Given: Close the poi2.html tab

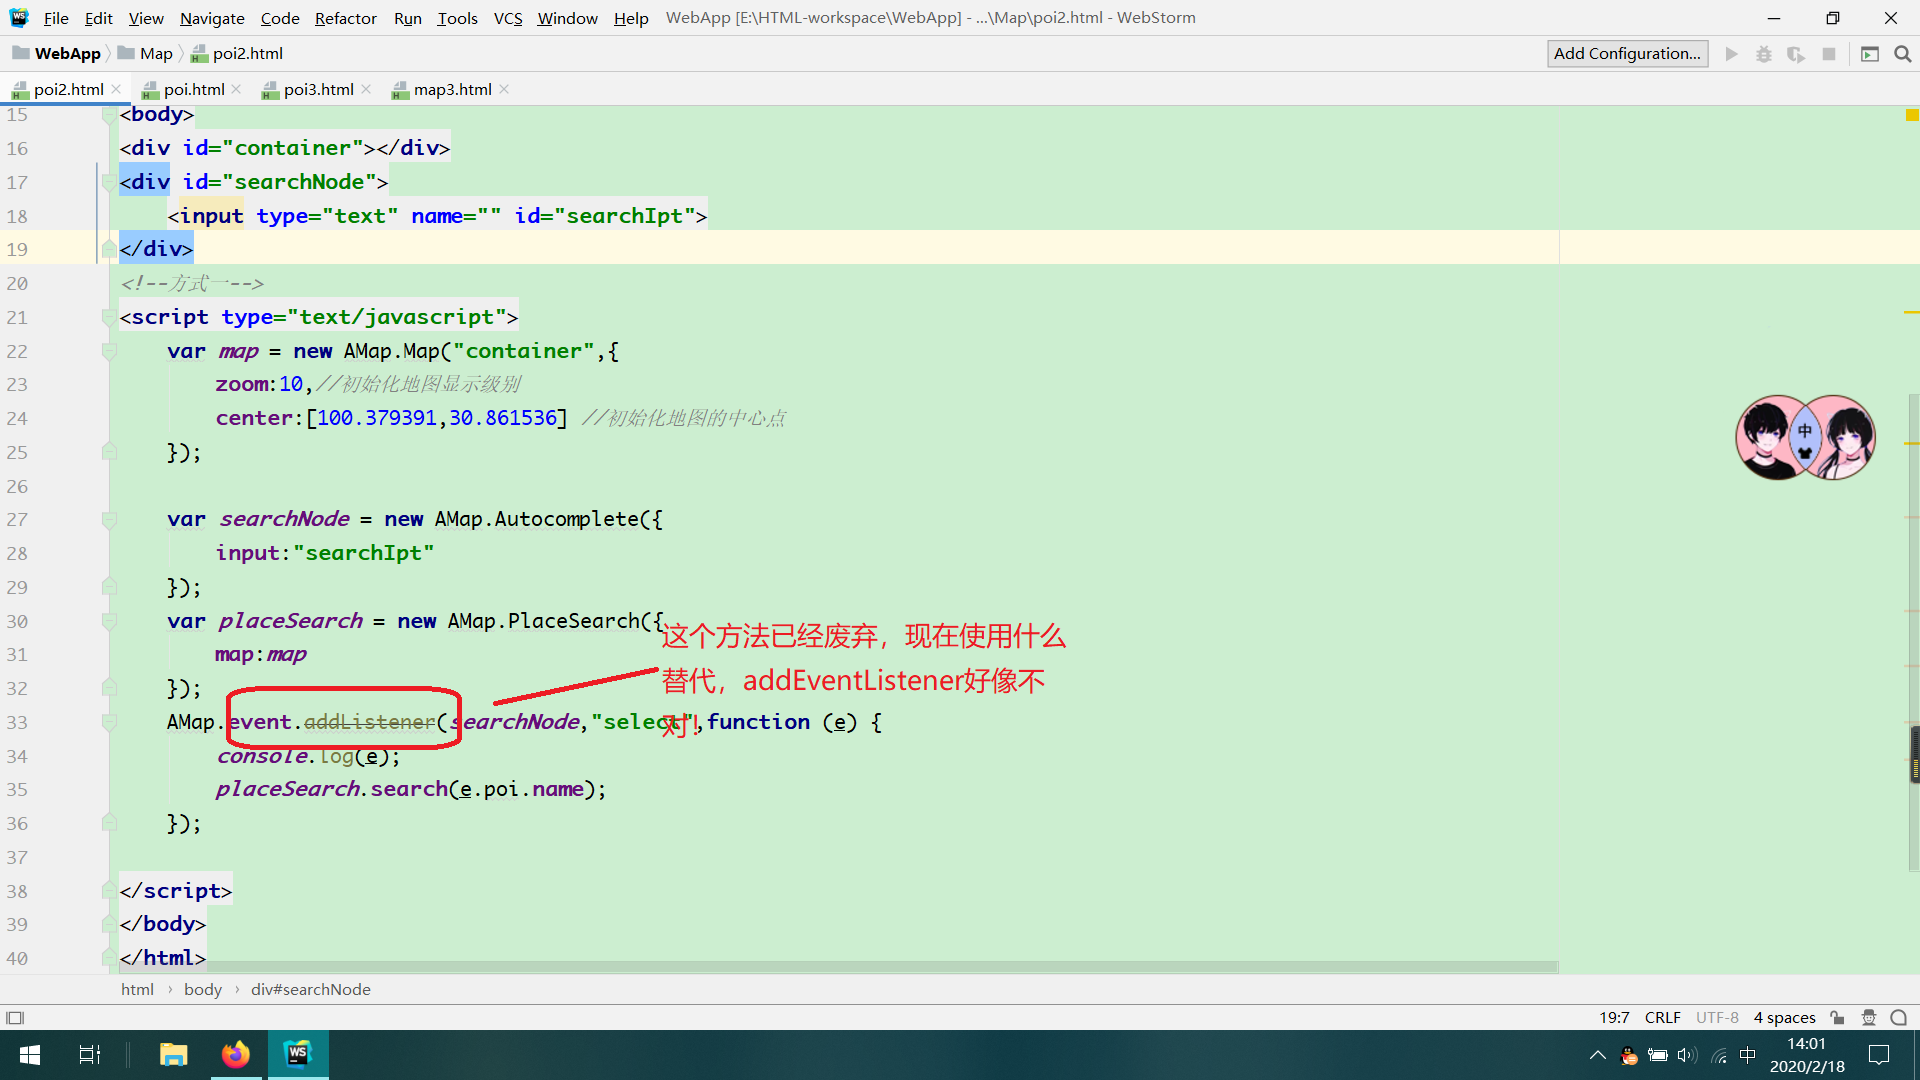Looking at the screenshot, I should pos(116,89).
